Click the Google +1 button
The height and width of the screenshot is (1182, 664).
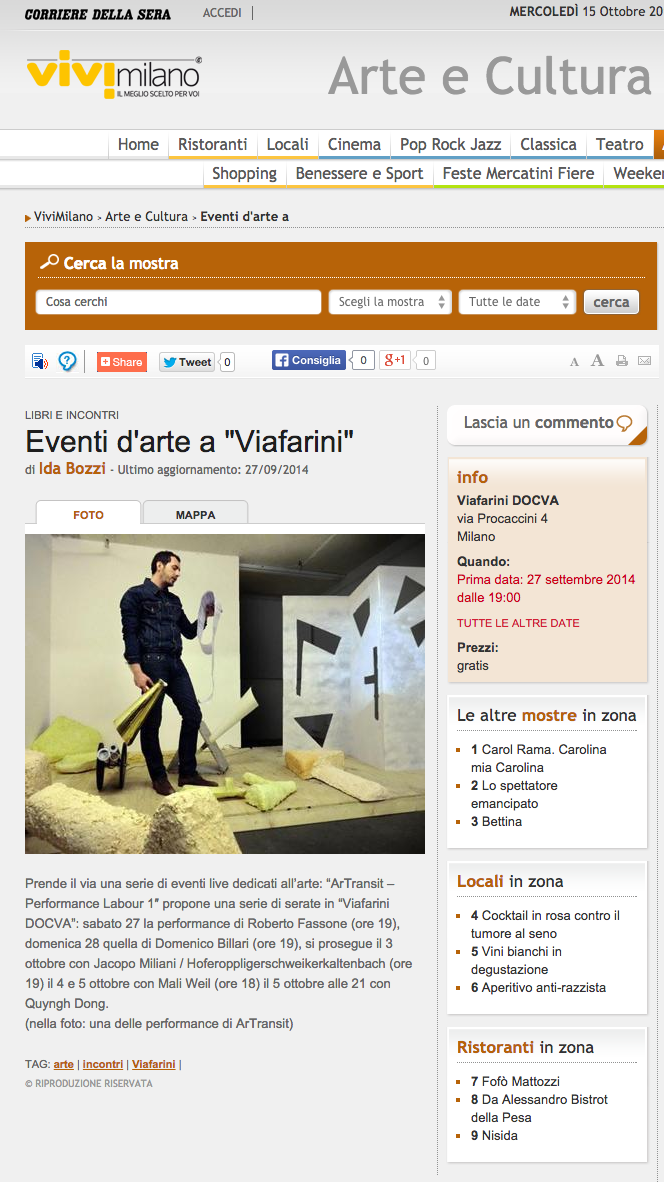(x=395, y=360)
